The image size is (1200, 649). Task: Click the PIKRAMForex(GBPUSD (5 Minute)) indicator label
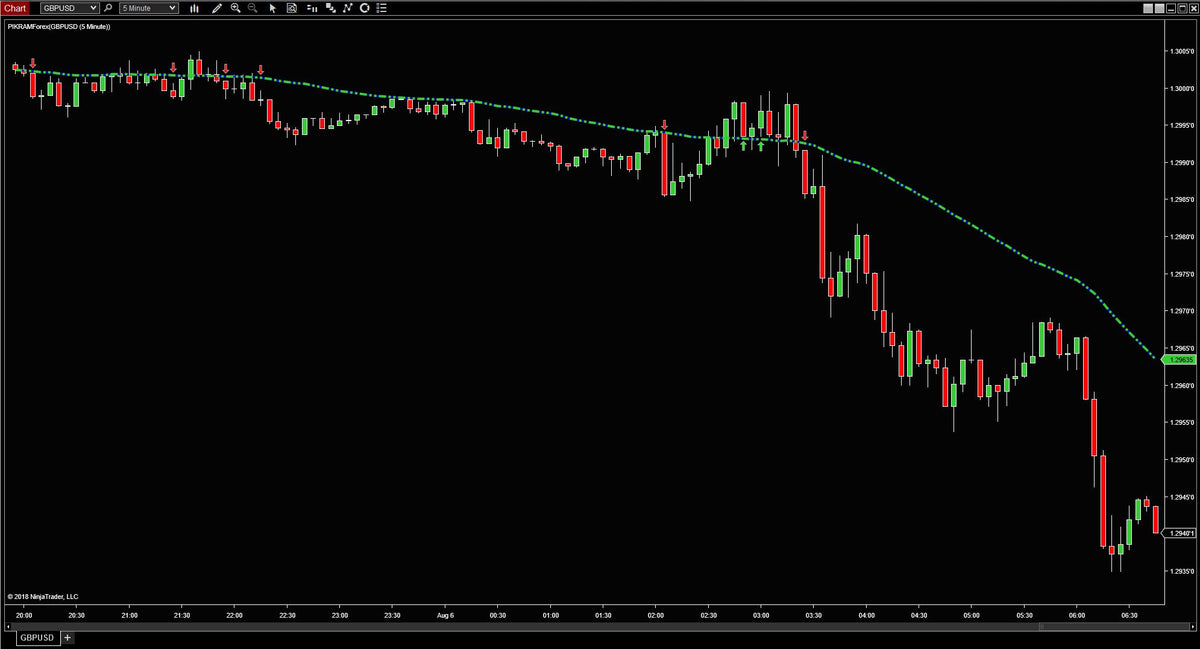point(58,26)
